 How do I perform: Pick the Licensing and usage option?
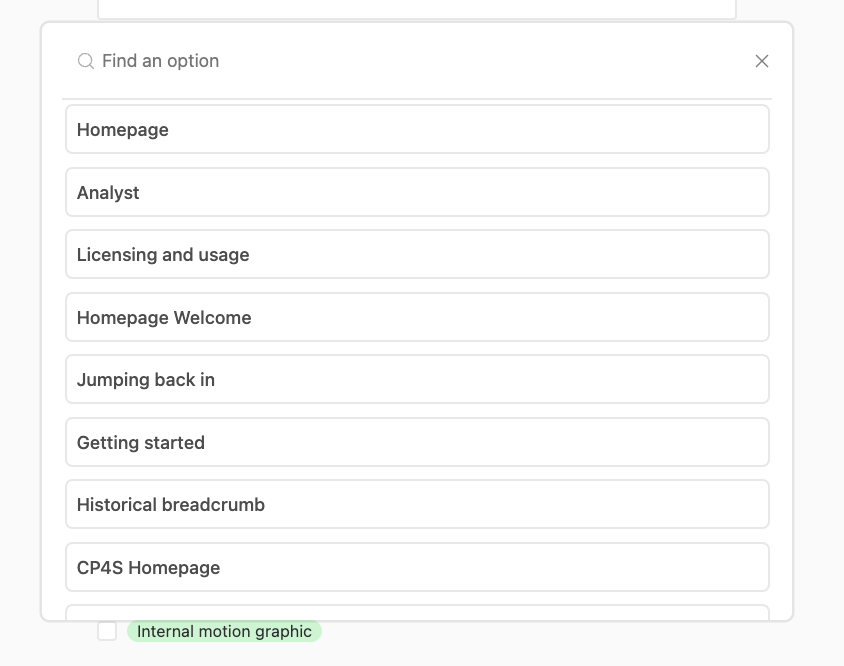417,254
